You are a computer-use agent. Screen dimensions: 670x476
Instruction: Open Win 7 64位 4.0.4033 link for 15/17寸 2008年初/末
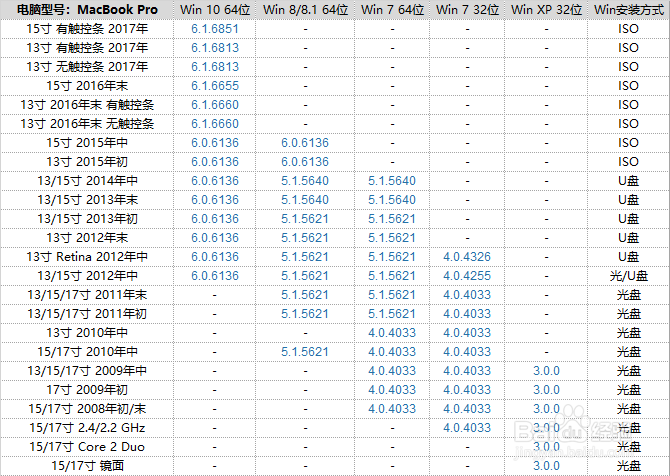click(x=392, y=409)
